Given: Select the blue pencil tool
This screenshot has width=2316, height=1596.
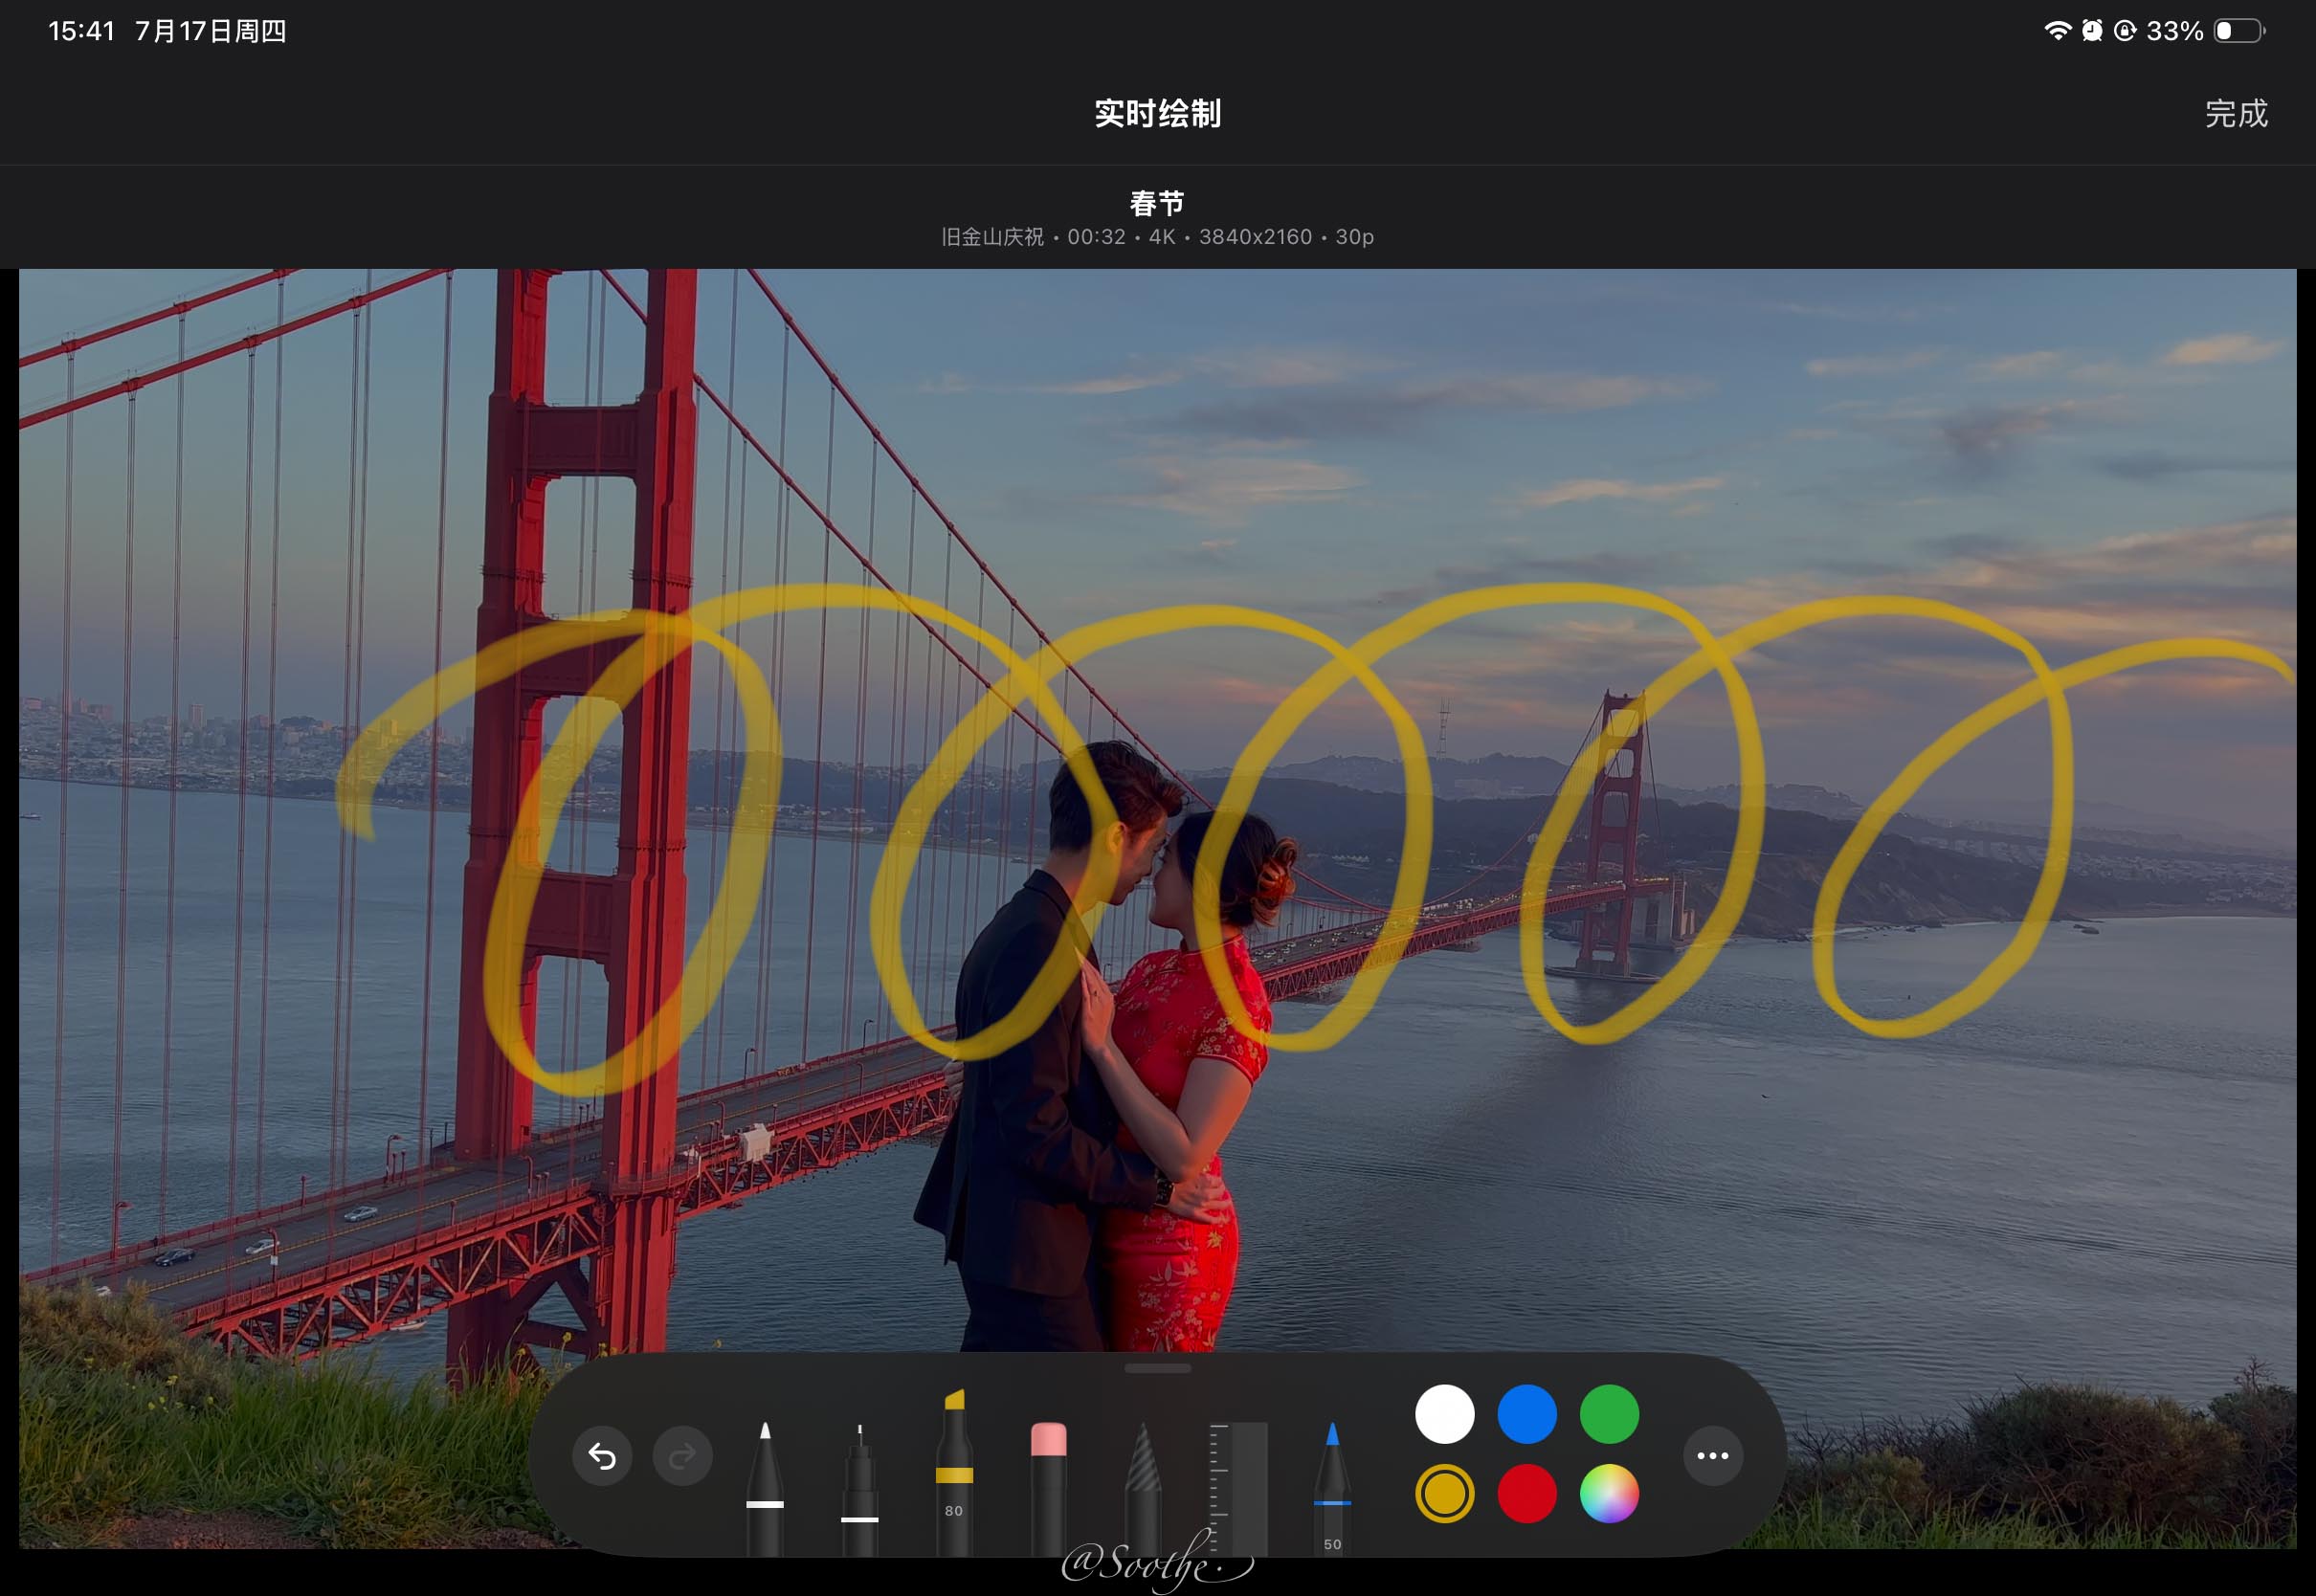Looking at the screenshot, I should 1332,1486.
